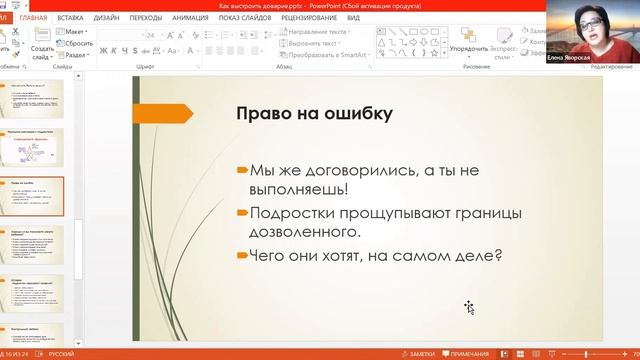Viewport: 640px width, 360px height.
Task: Switch to slide sorter view icon
Action: point(520,354)
